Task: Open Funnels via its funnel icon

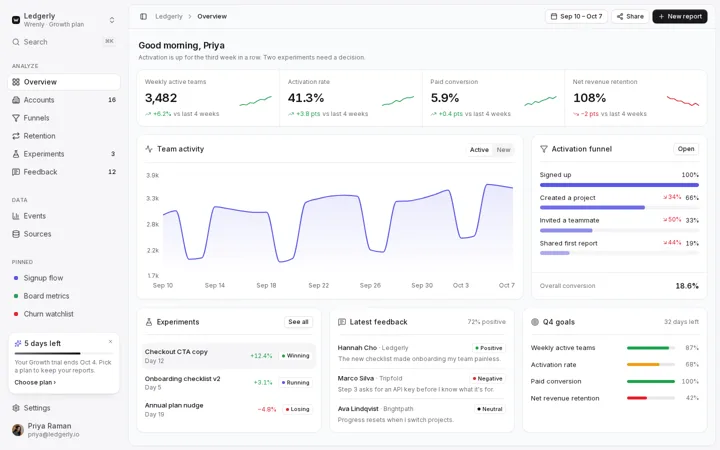Action: point(16,118)
